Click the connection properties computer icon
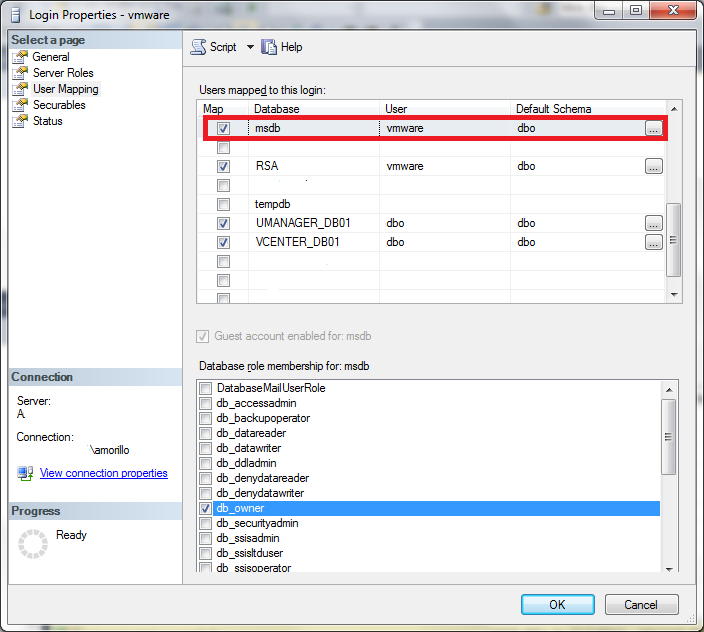The width and height of the screenshot is (704, 632). 25,473
